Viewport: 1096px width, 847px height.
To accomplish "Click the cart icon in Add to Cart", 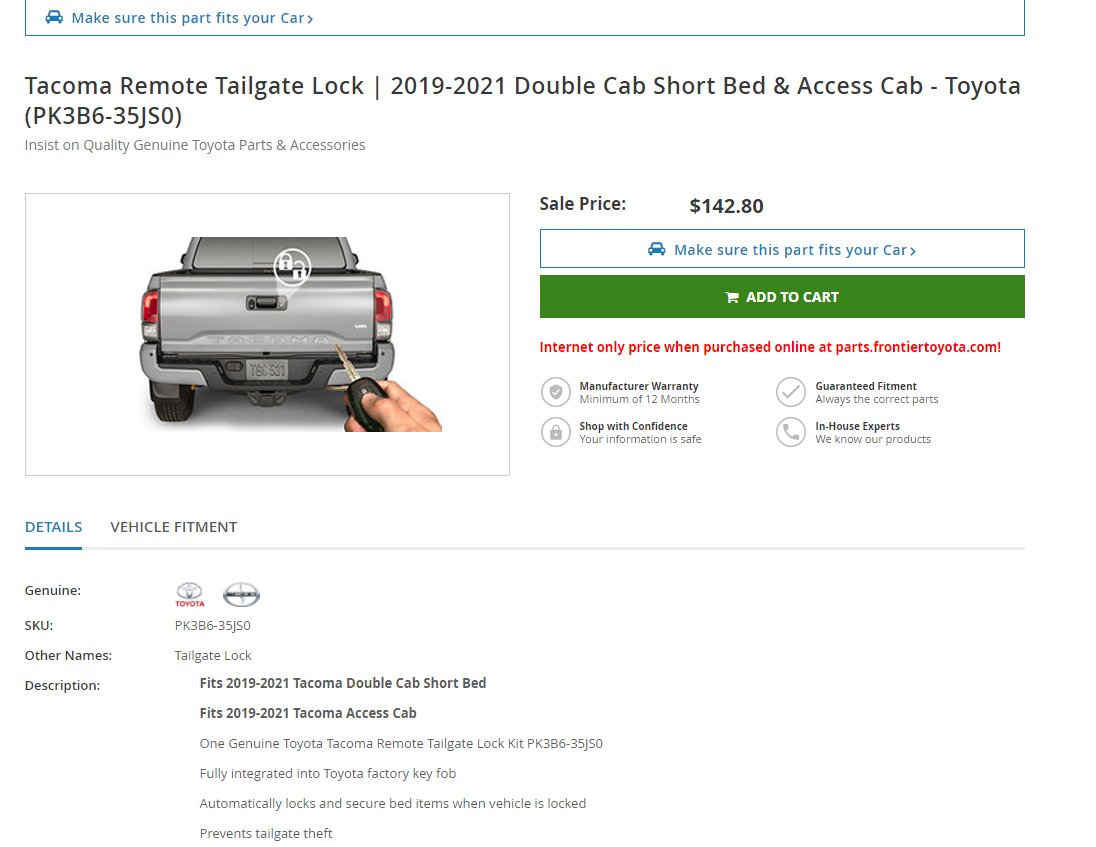I will pos(732,298).
